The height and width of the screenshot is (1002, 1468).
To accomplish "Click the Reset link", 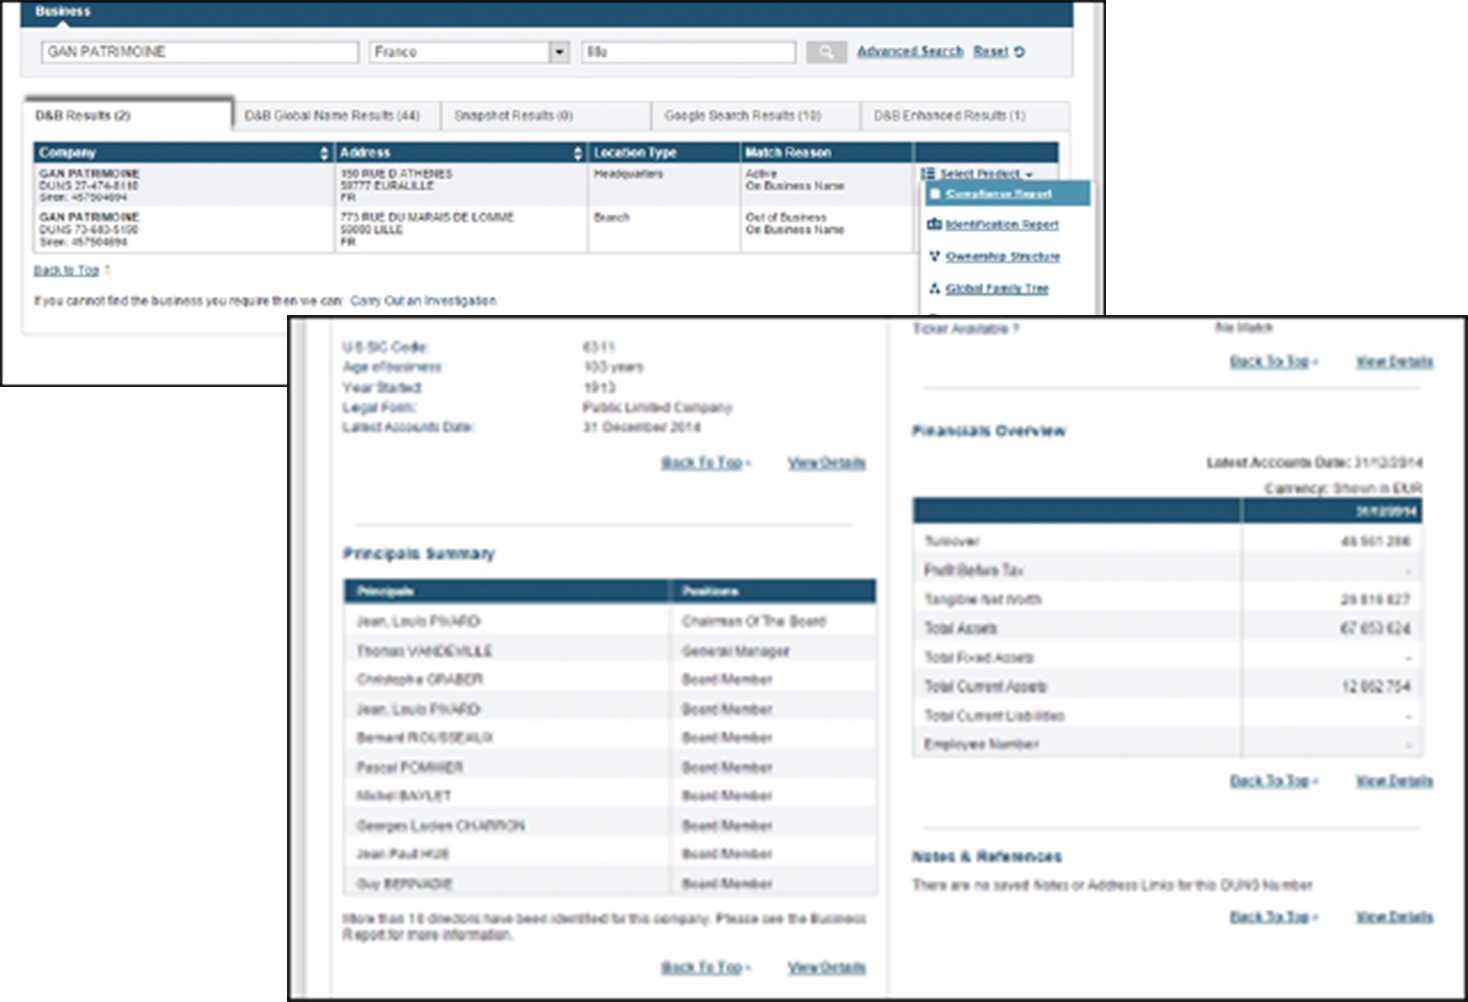I will click(998, 51).
